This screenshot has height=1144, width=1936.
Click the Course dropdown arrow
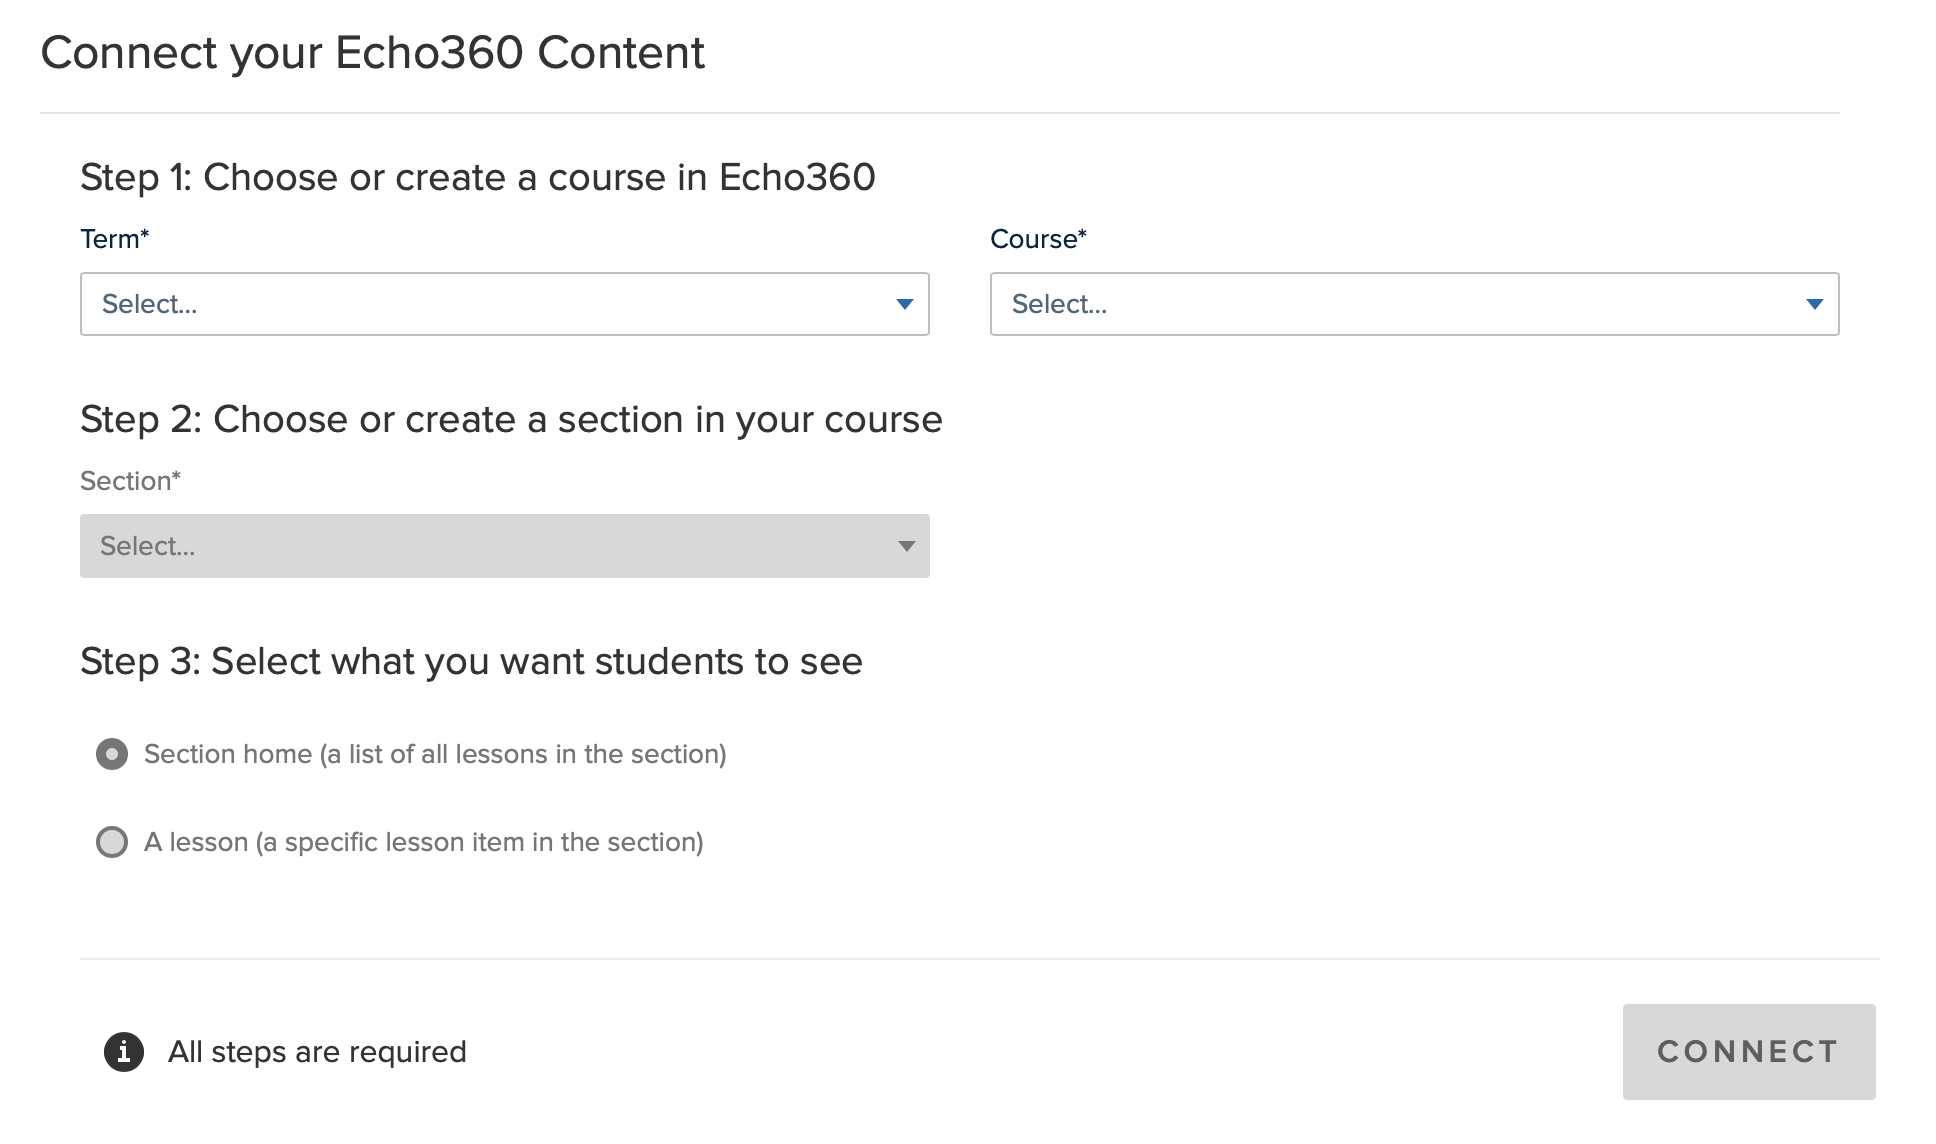click(x=1814, y=304)
